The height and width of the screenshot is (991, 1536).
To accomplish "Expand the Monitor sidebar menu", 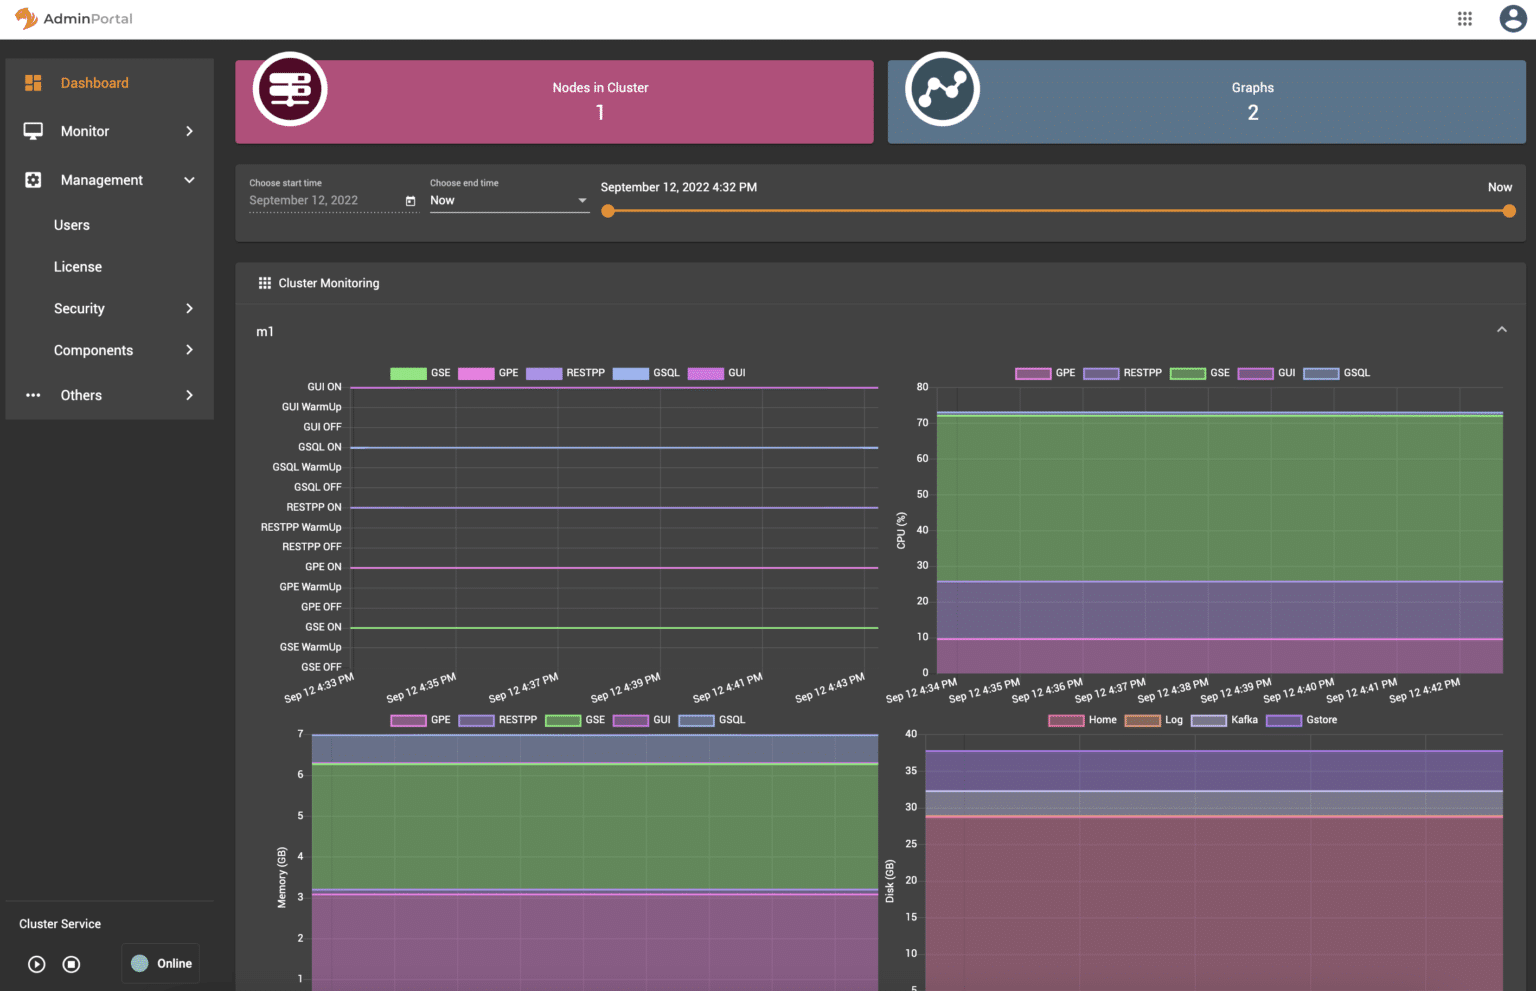I will pyautogui.click(x=109, y=131).
